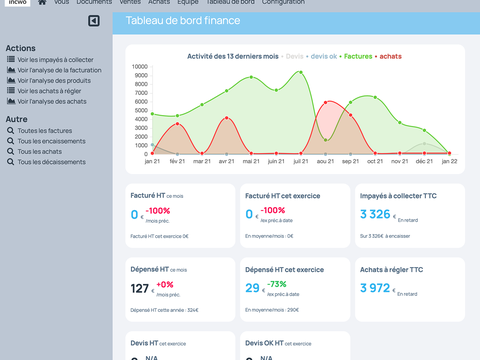Open the Ventes menu

tap(130, 2)
